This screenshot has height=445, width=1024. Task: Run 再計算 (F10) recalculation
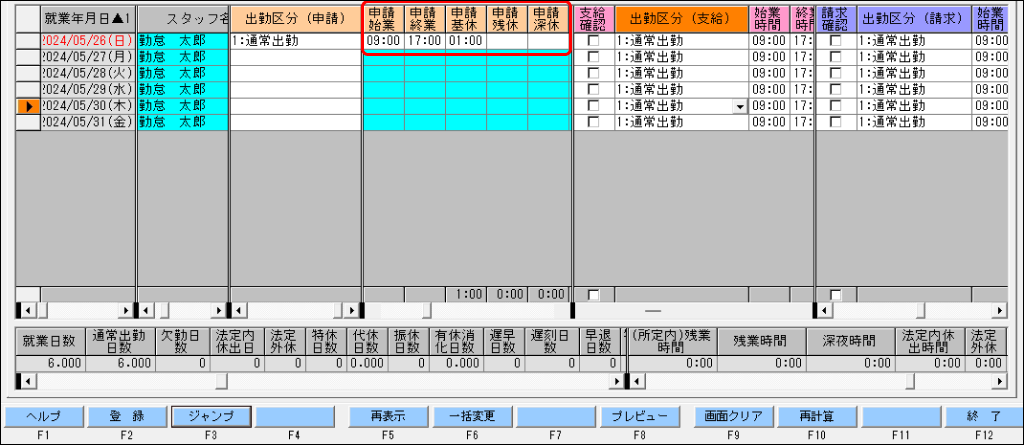click(817, 416)
